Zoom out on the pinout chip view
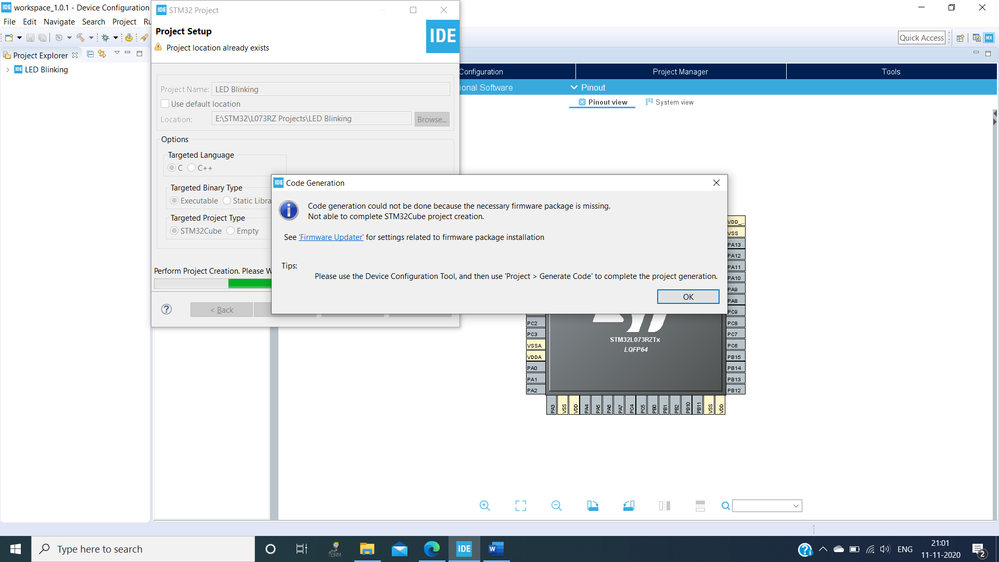 point(556,505)
